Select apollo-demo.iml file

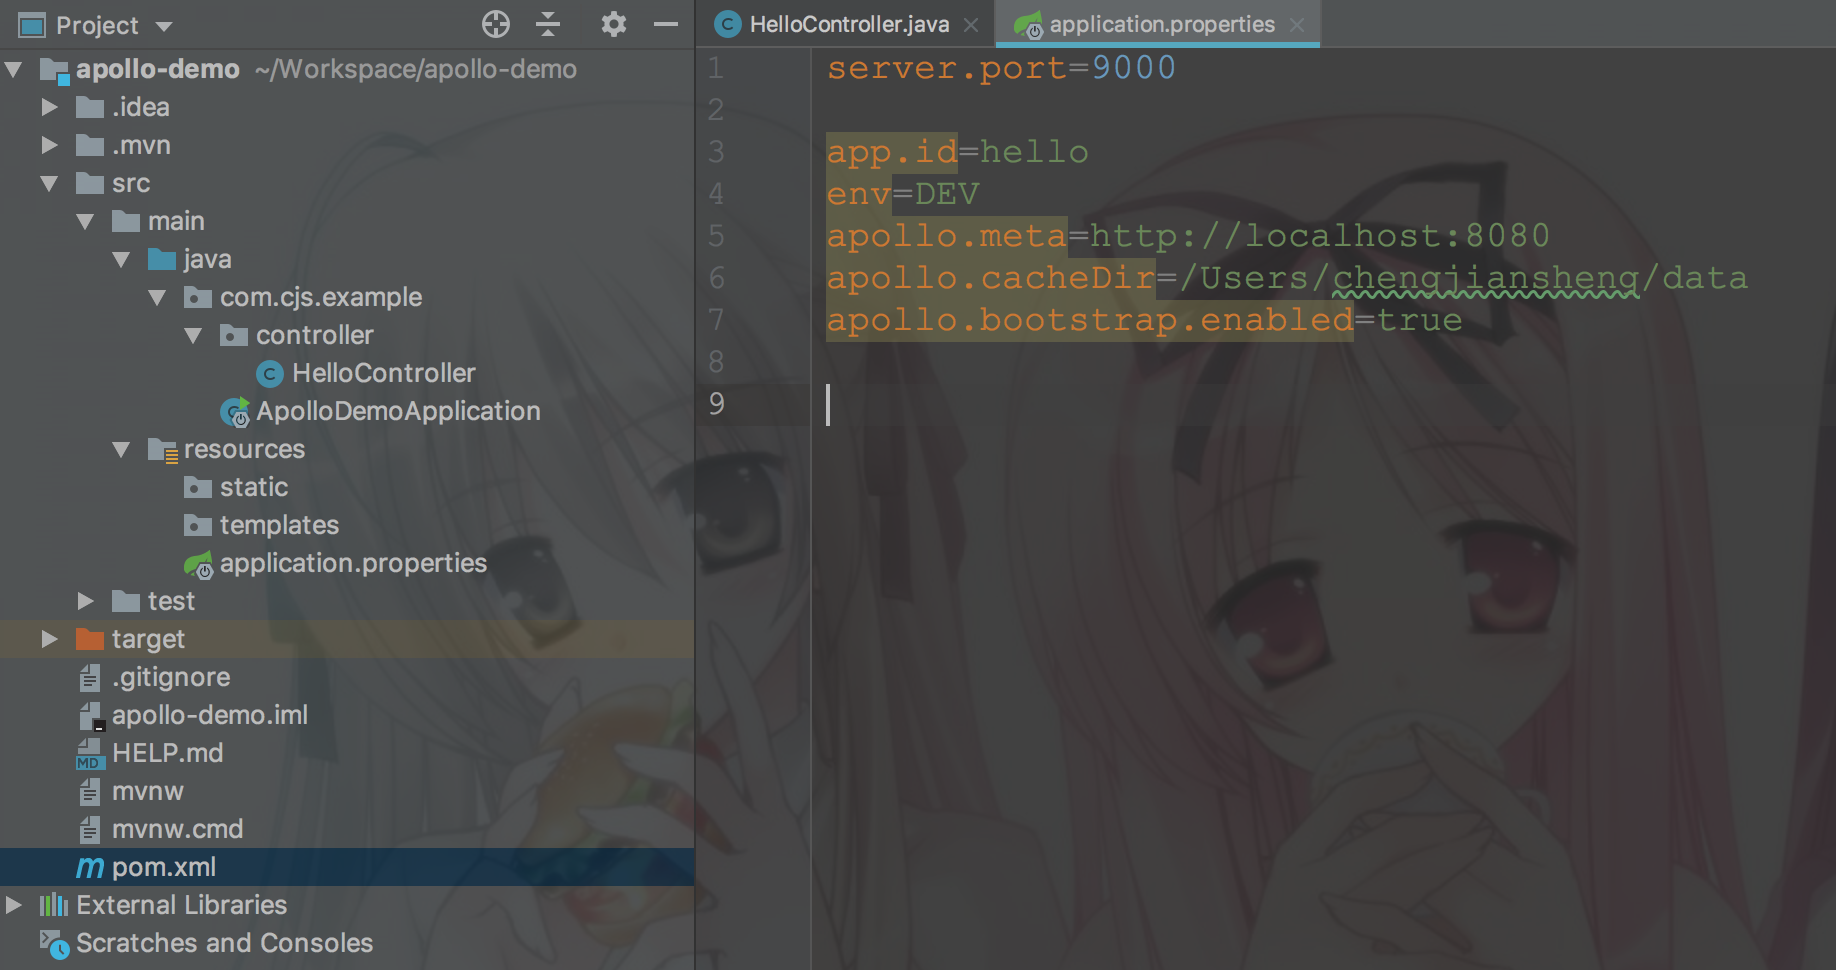click(x=210, y=715)
